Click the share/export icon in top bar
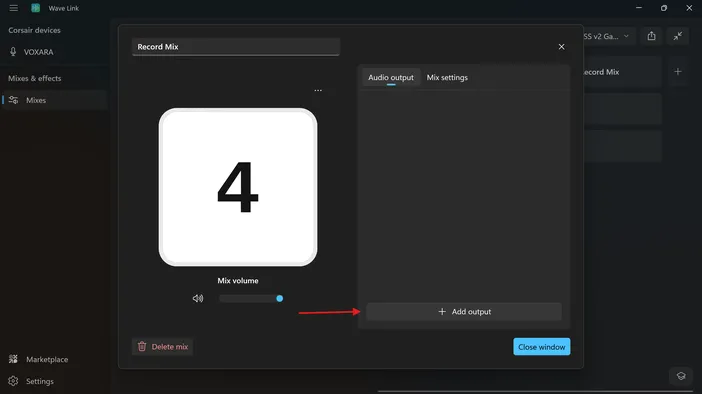702x394 pixels. click(651, 36)
